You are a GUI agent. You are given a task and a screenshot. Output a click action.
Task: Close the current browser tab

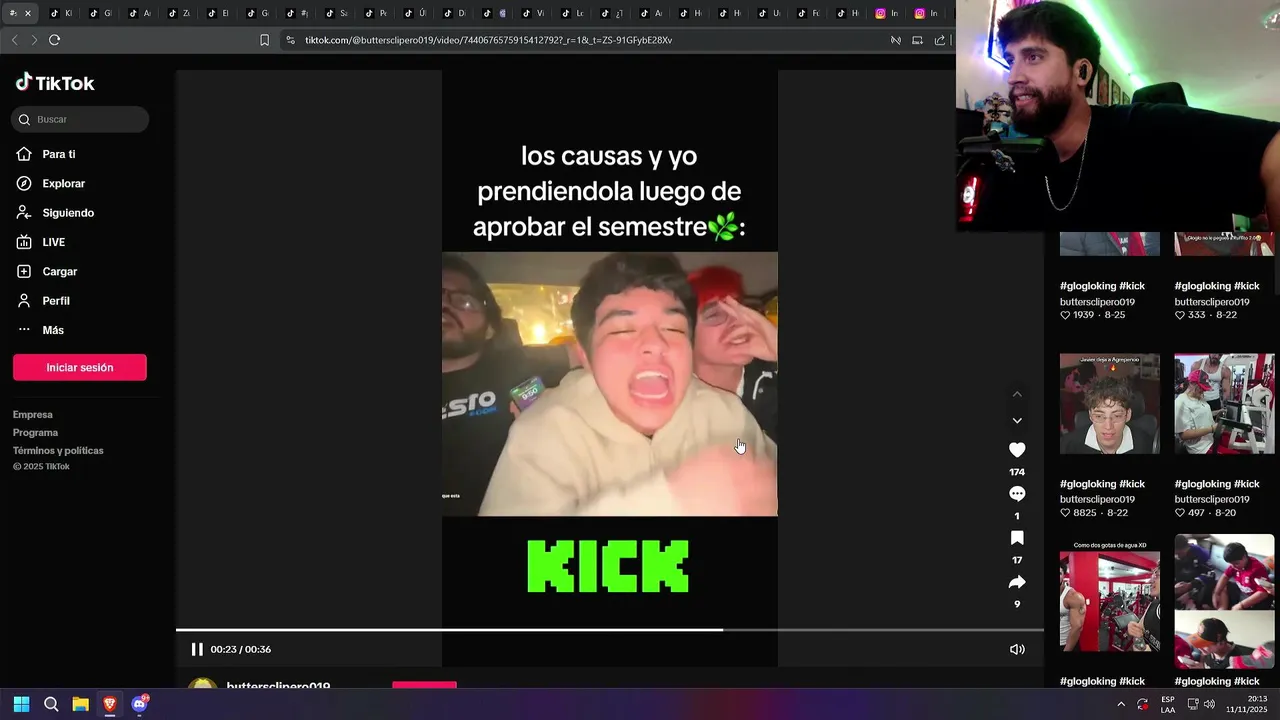tap(28, 13)
